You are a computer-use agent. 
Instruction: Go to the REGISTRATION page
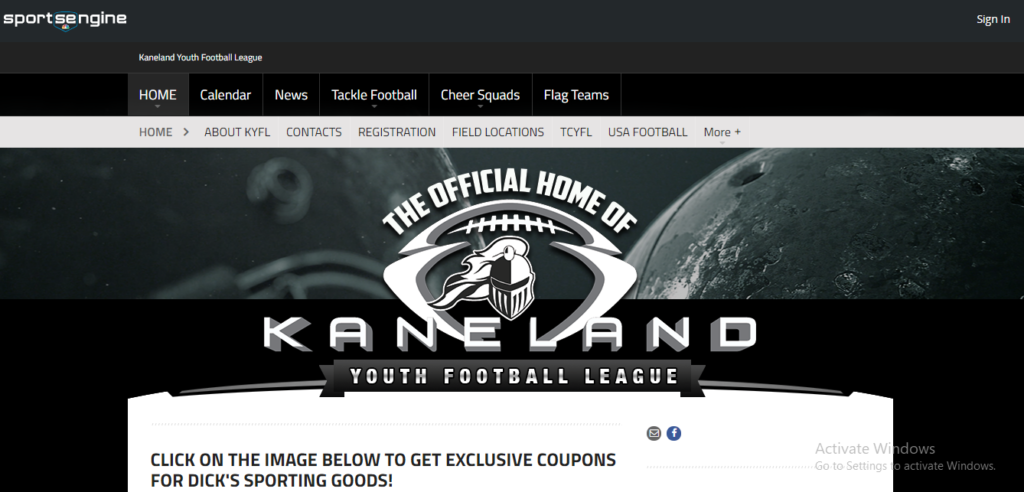point(396,132)
